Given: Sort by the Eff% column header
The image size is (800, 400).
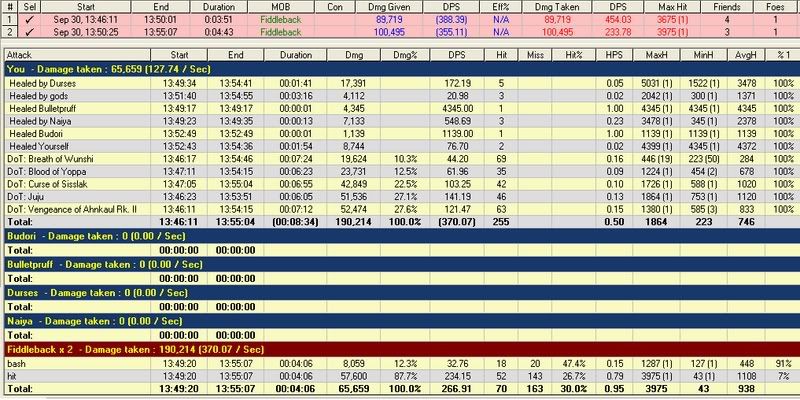Looking at the screenshot, I should coord(502,5).
